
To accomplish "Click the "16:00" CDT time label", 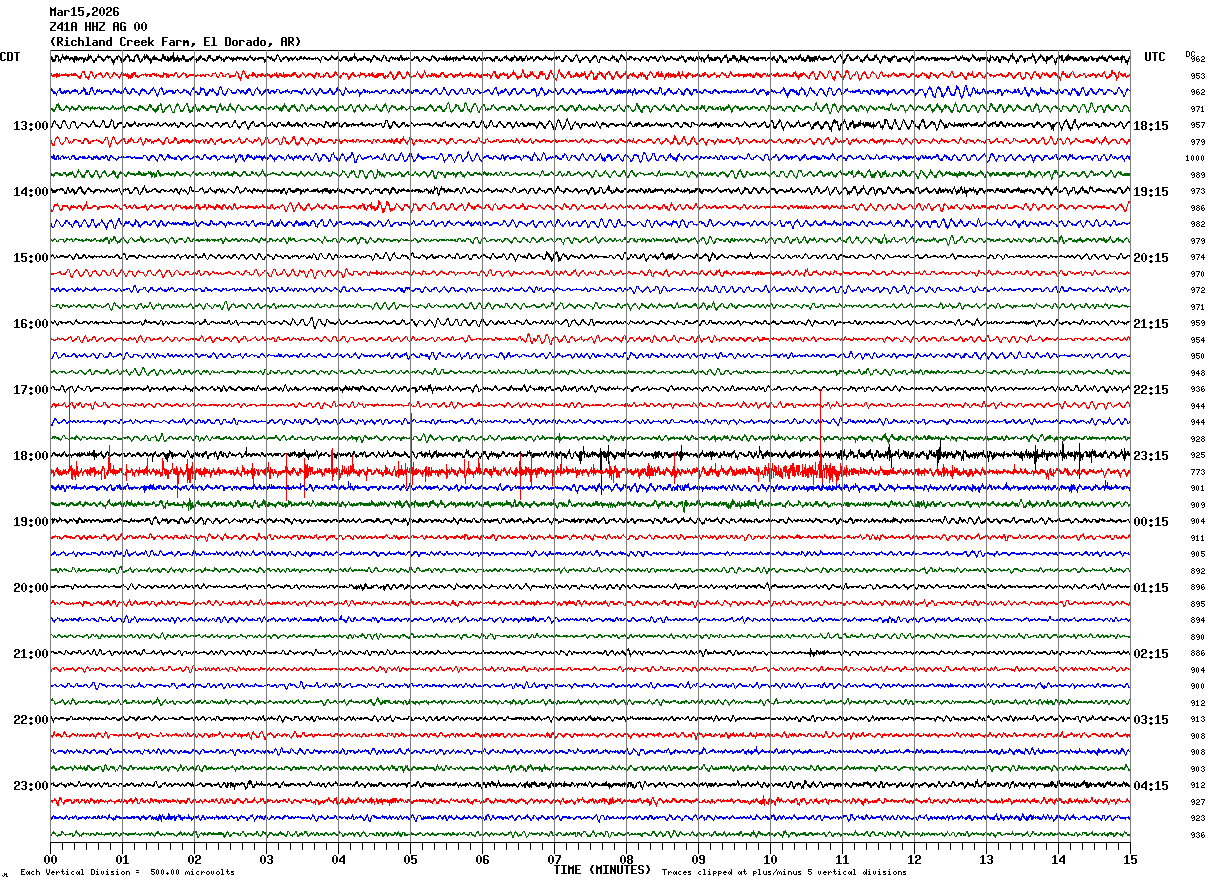I will (x=30, y=324).
